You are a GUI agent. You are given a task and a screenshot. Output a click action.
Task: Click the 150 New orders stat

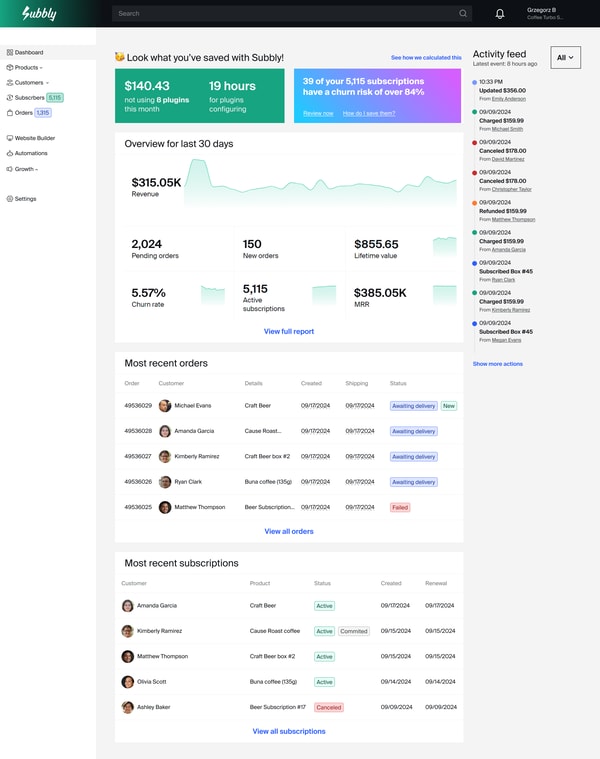pyautogui.click(x=260, y=249)
